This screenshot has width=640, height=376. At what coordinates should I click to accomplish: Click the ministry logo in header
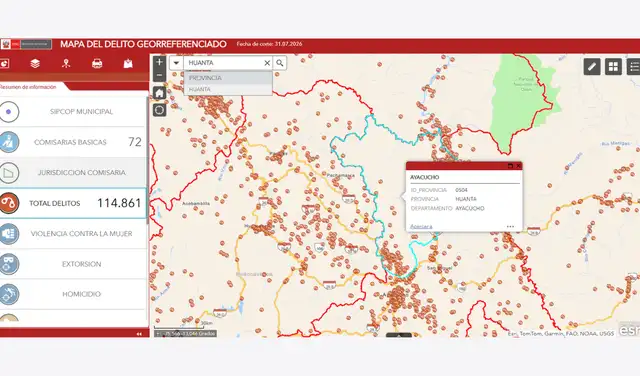click(x=26, y=44)
